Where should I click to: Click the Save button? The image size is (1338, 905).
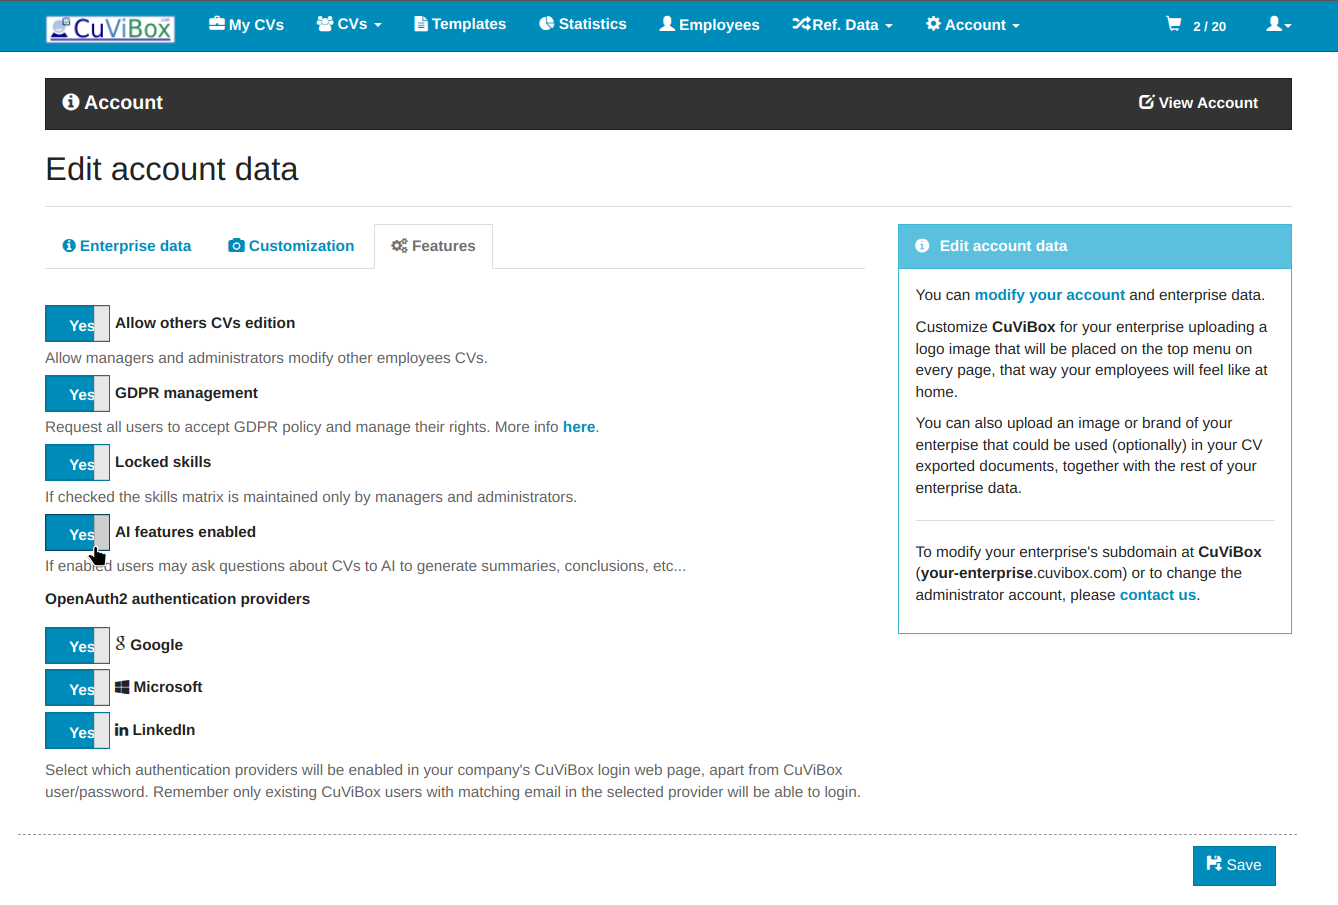[x=1233, y=865]
